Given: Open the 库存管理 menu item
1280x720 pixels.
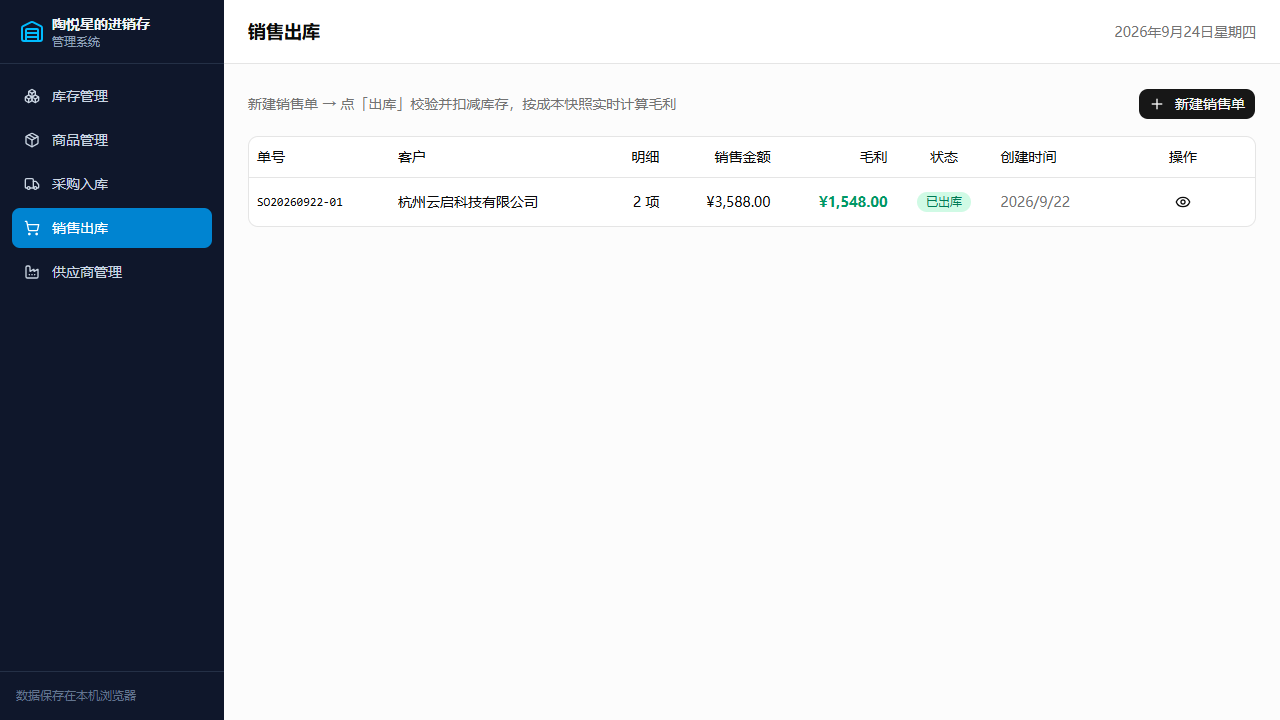Looking at the screenshot, I should coord(112,96).
